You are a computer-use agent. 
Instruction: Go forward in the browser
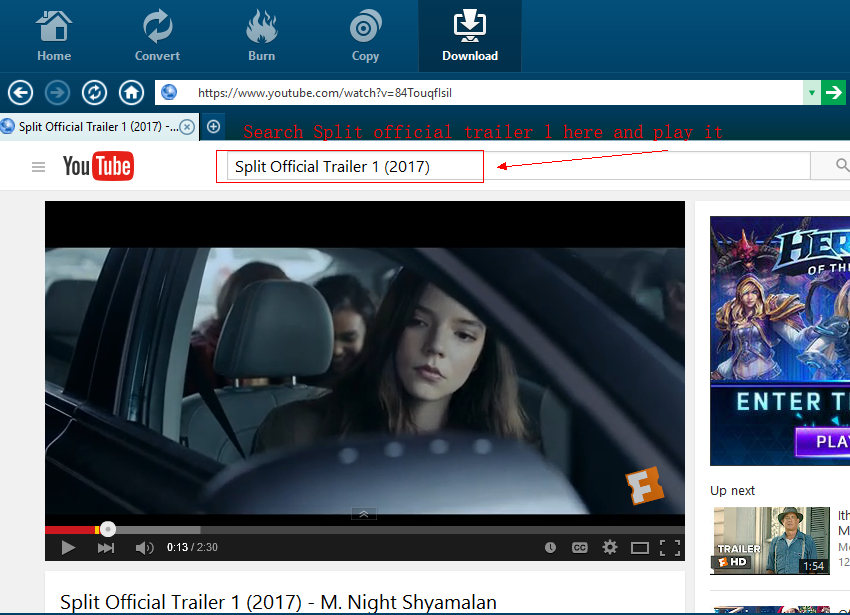coord(57,93)
